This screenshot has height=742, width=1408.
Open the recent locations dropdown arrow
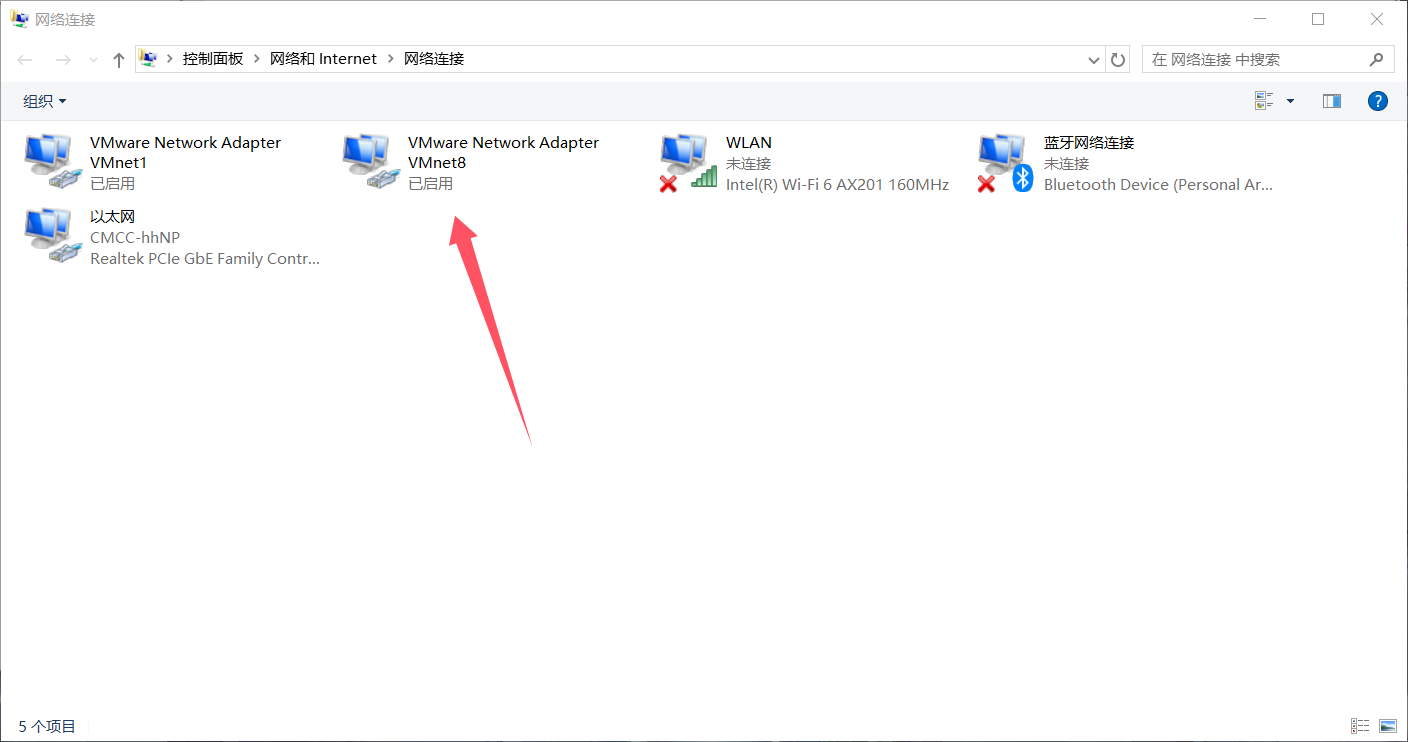(93, 60)
